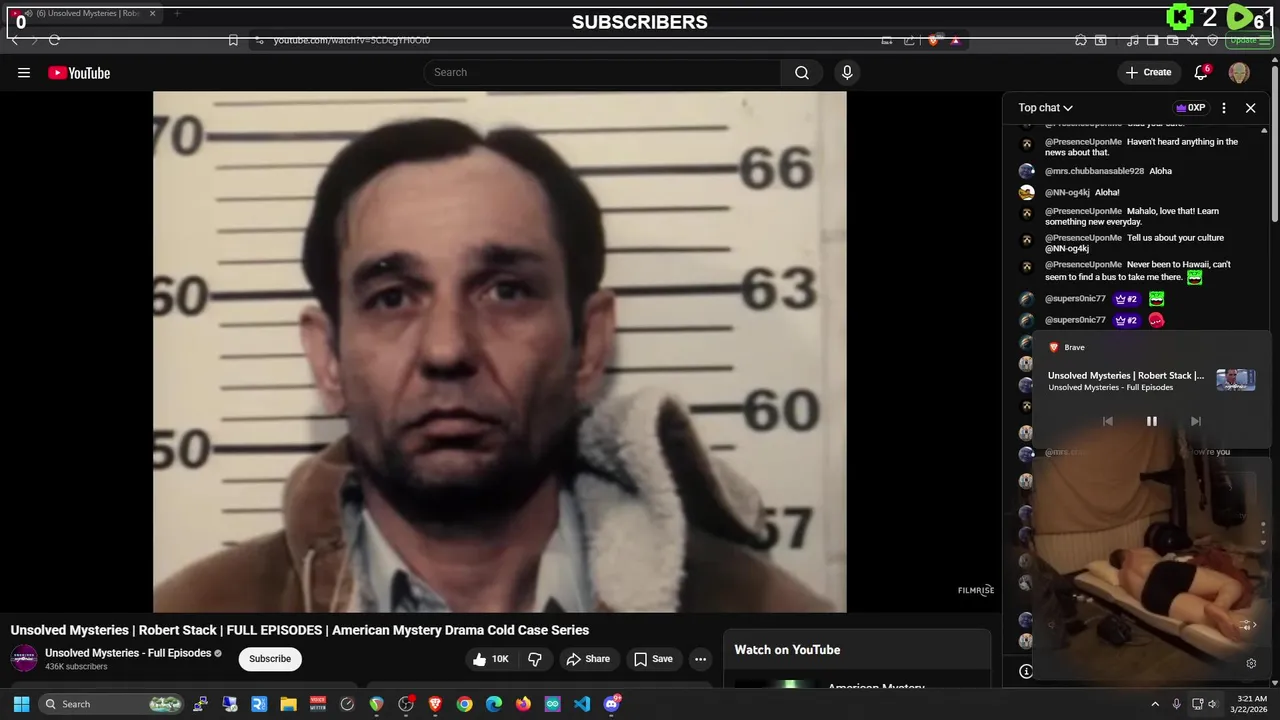Click Brave Shields lion icon in address bar
This screenshot has height=720, width=1280.
click(934, 40)
